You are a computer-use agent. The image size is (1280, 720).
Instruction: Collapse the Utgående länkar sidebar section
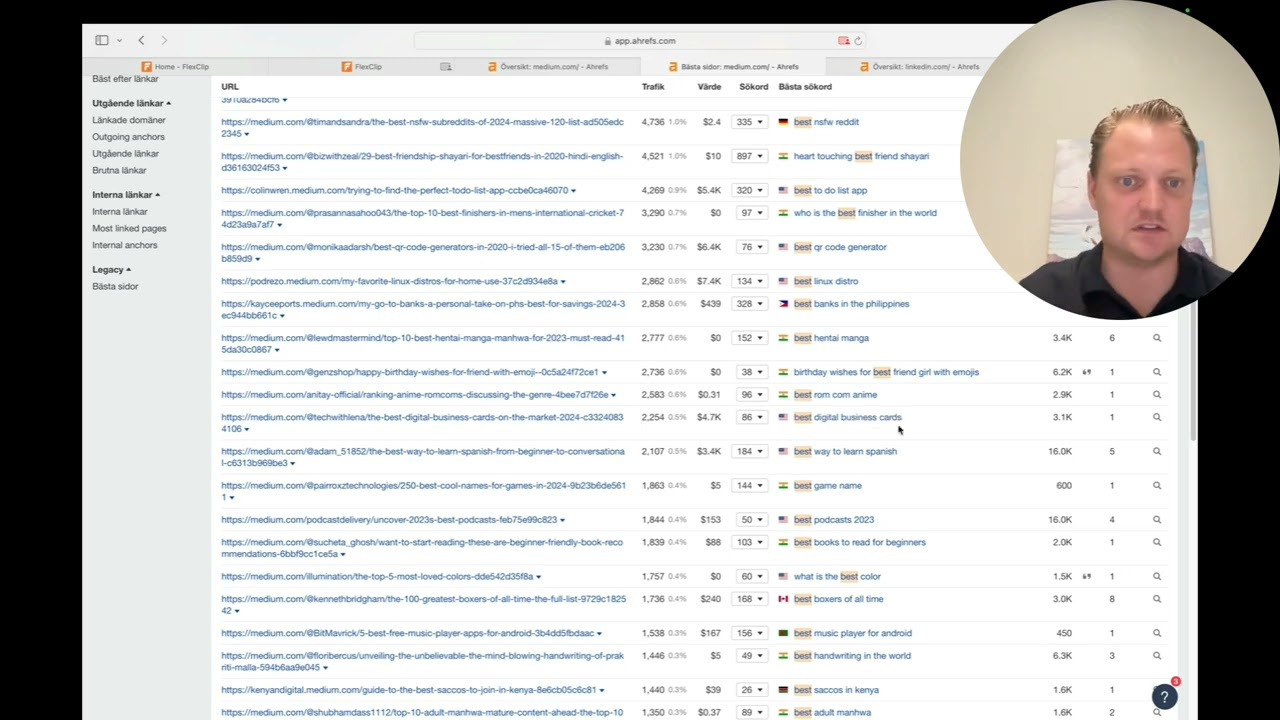pos(131,103)
